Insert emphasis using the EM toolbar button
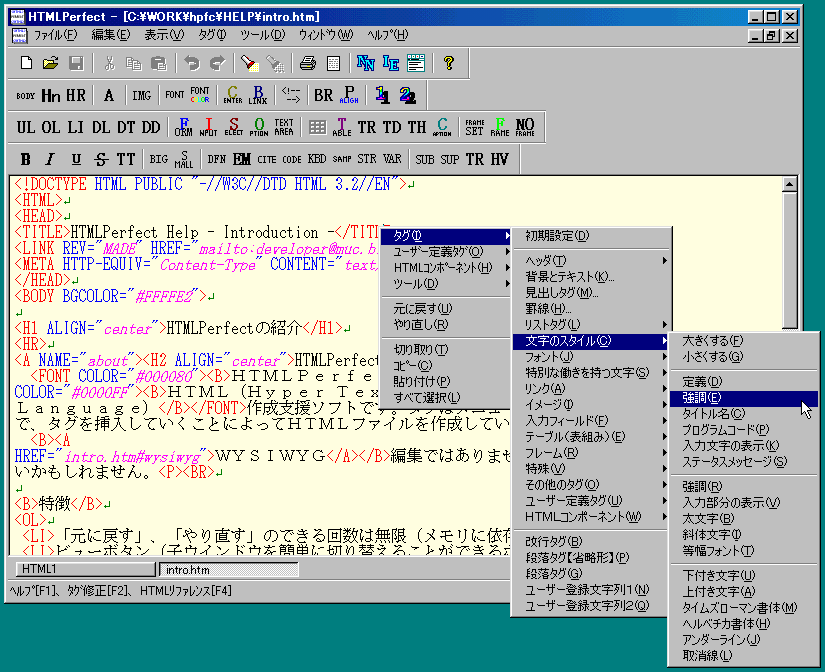Screen dimensions: 825x672 tap(242, 159)
